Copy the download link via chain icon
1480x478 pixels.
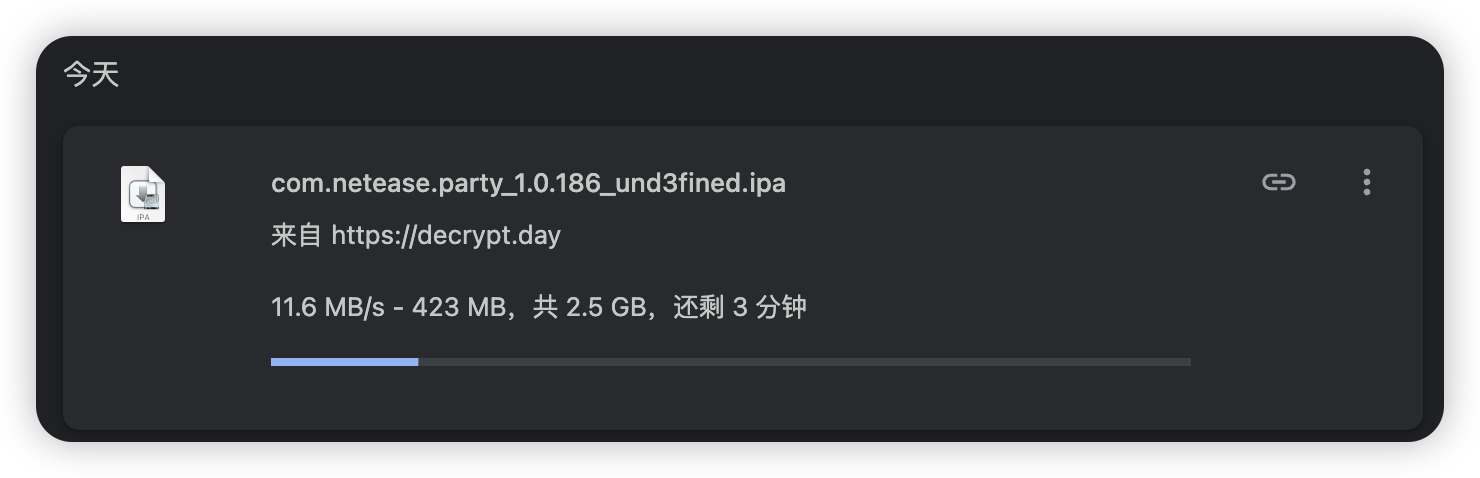(1278, 182)
